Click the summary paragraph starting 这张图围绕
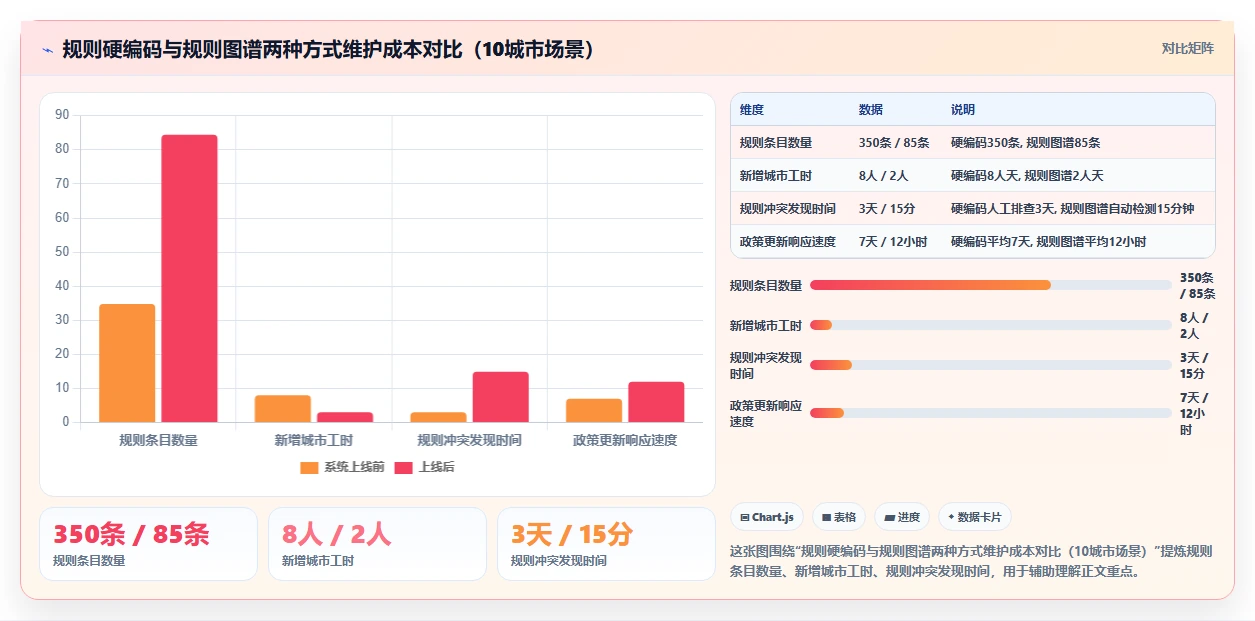The width and height of the screenshot is (1255, 621). point(972,561)
